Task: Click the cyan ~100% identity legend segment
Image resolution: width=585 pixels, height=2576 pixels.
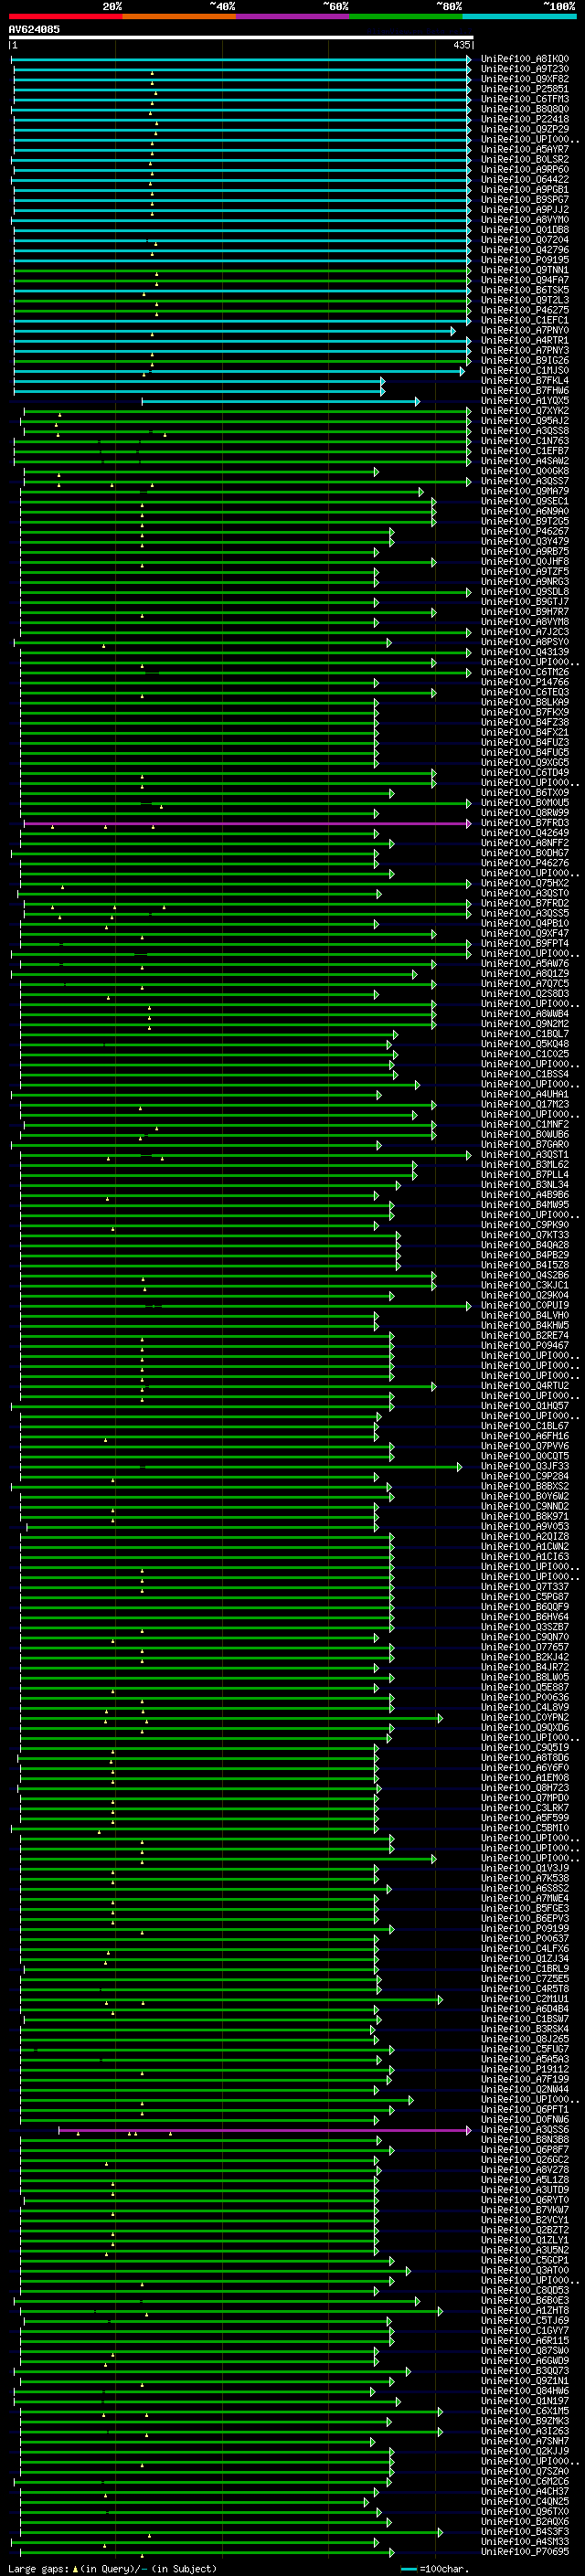Action: (520, 16)
